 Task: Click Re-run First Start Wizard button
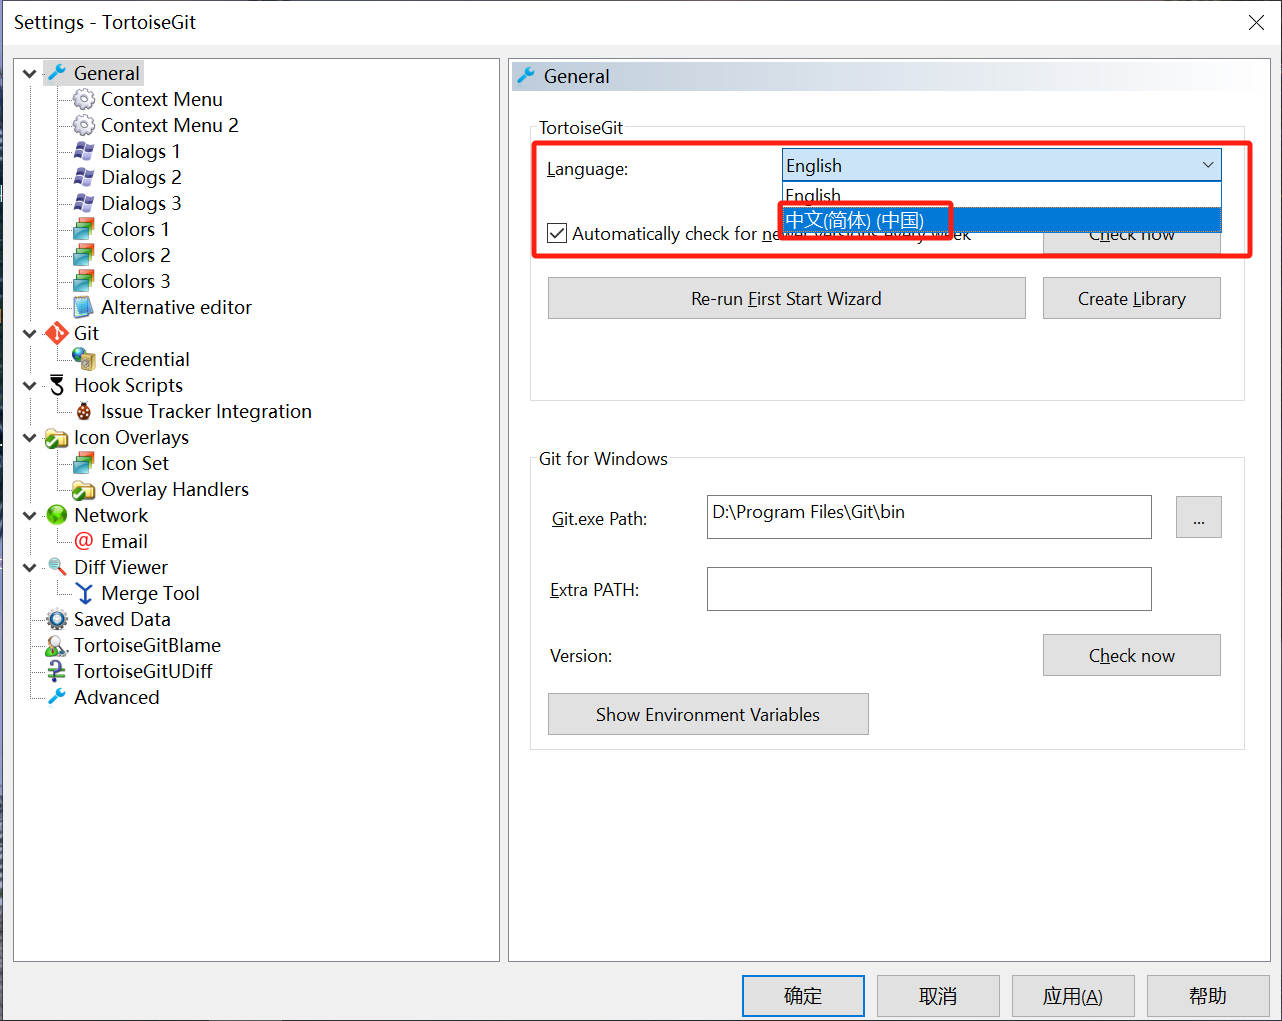click(786, 298)
